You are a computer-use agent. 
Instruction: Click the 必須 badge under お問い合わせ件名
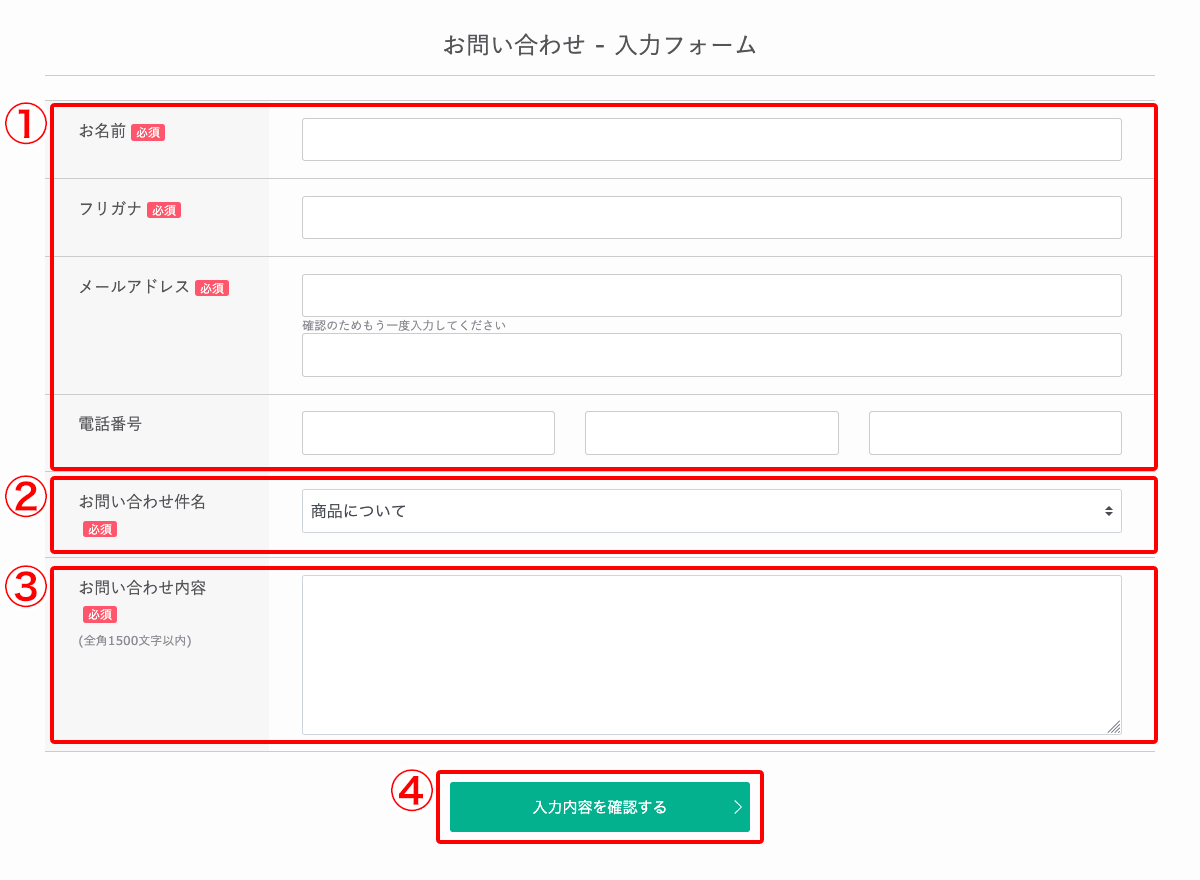click(x=100, y=529)
